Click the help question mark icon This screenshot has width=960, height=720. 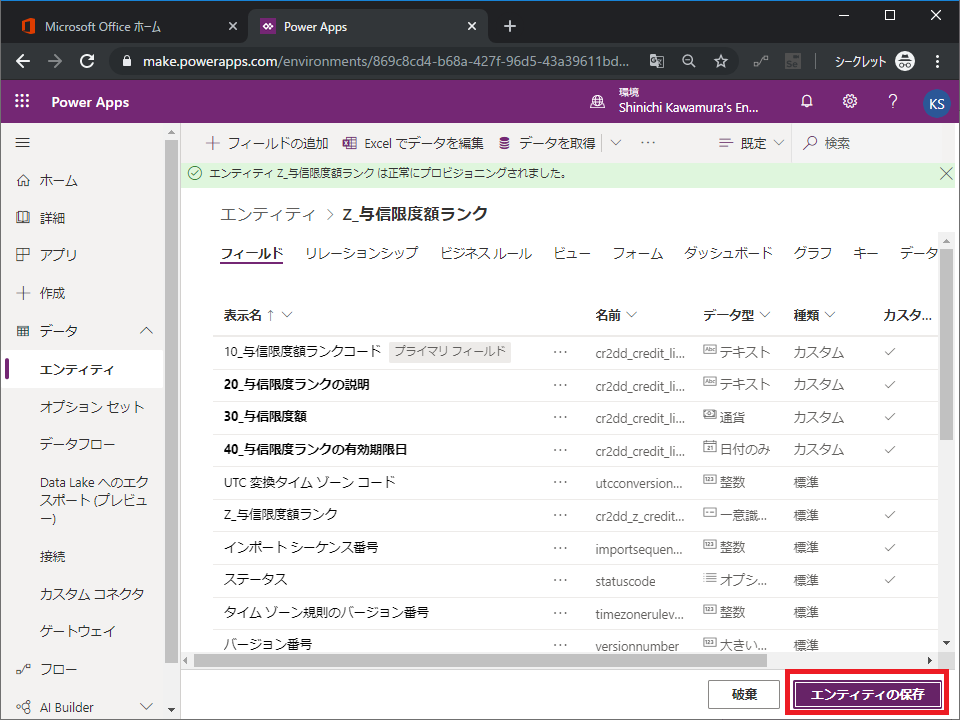(893, 101)
